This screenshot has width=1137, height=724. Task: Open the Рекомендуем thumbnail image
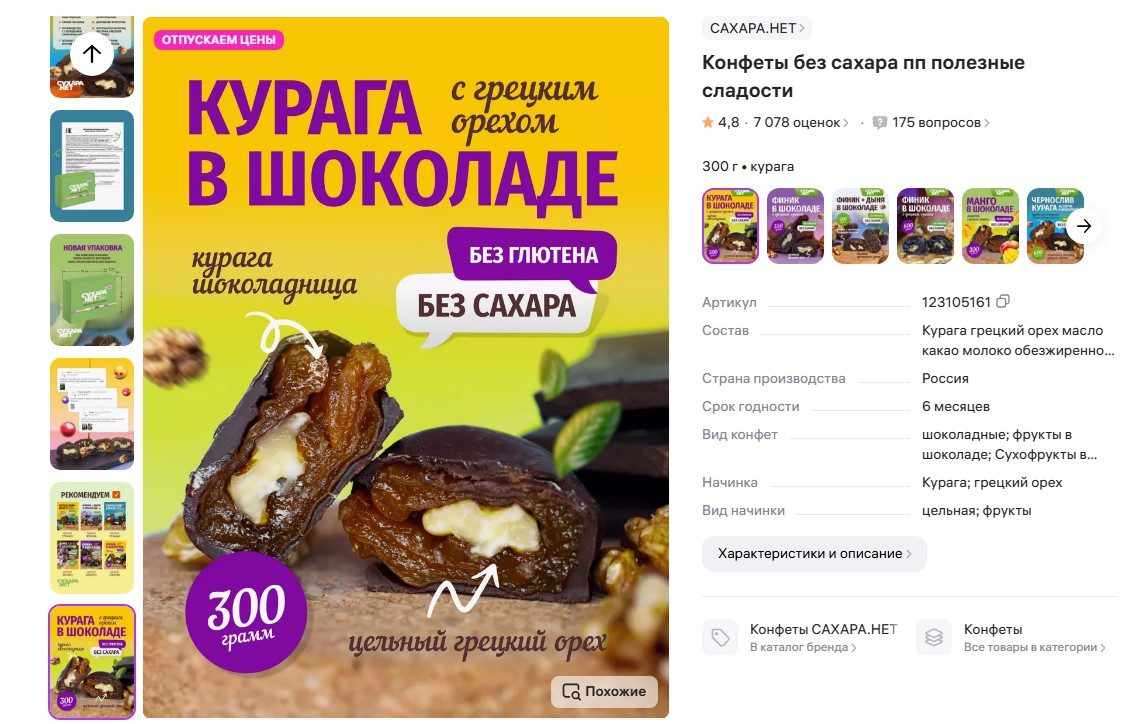pyautogui.click(x=92, y=538)
